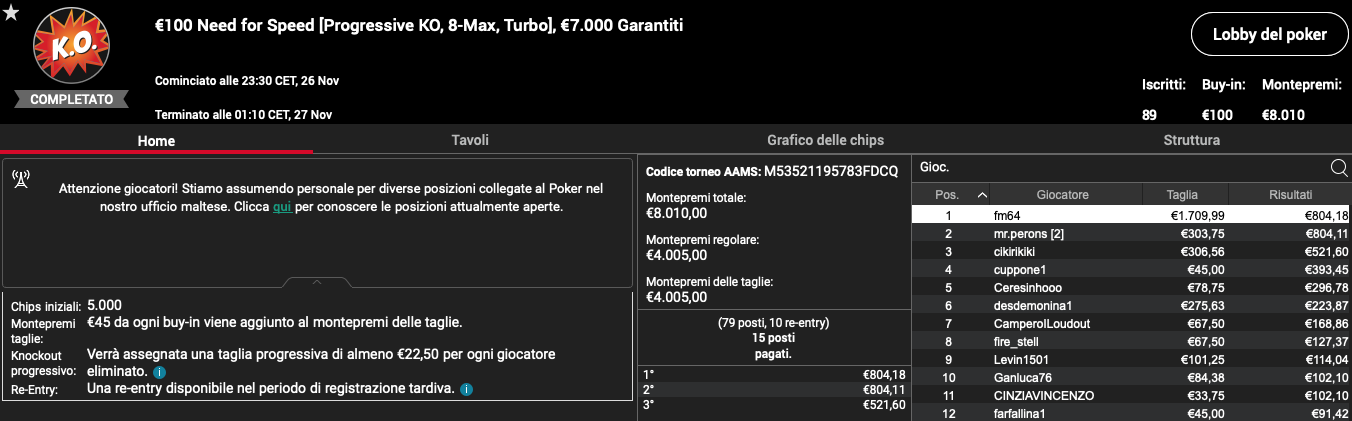
Task: Sort players by Pos. column arrow
Action: pos(982,195)
